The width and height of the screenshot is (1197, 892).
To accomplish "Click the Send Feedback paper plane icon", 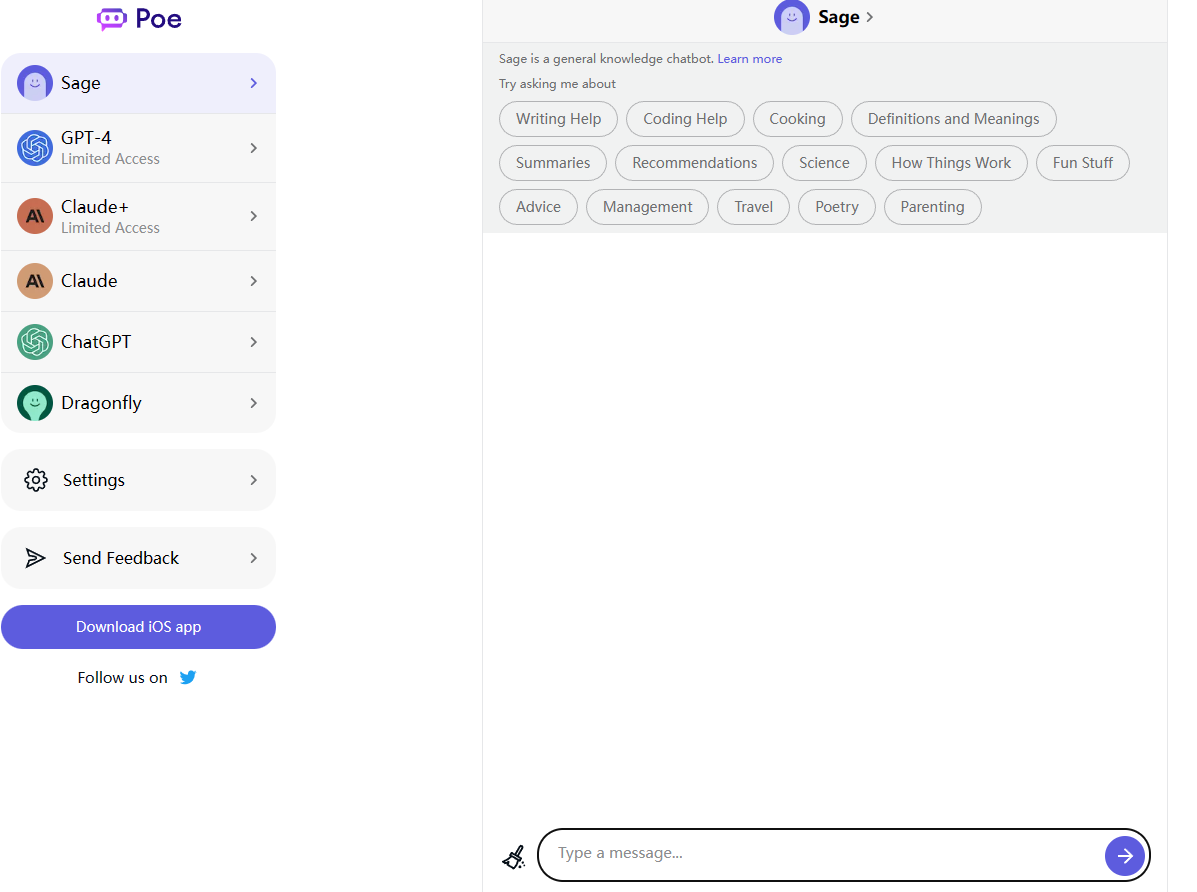I will coord(36,558).
